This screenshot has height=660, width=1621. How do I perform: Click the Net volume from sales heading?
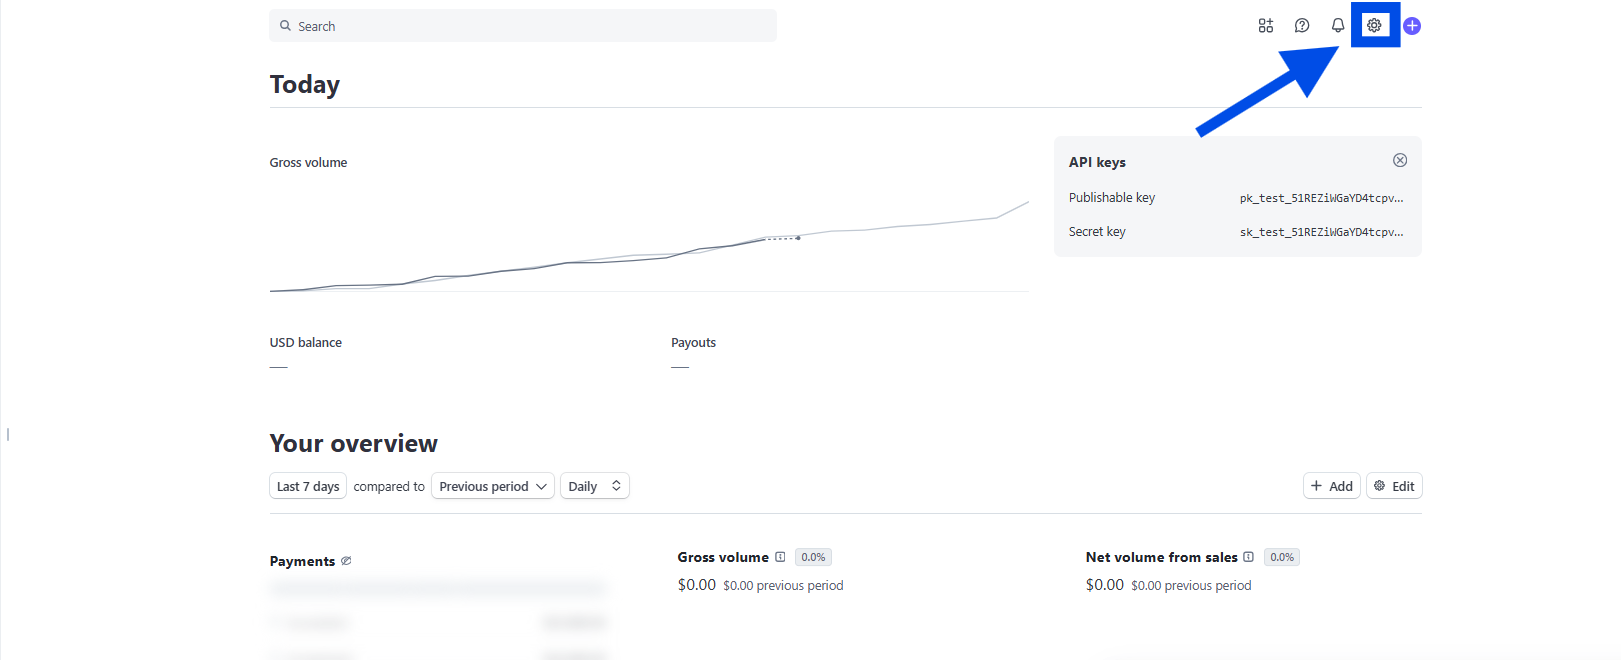1161,557
